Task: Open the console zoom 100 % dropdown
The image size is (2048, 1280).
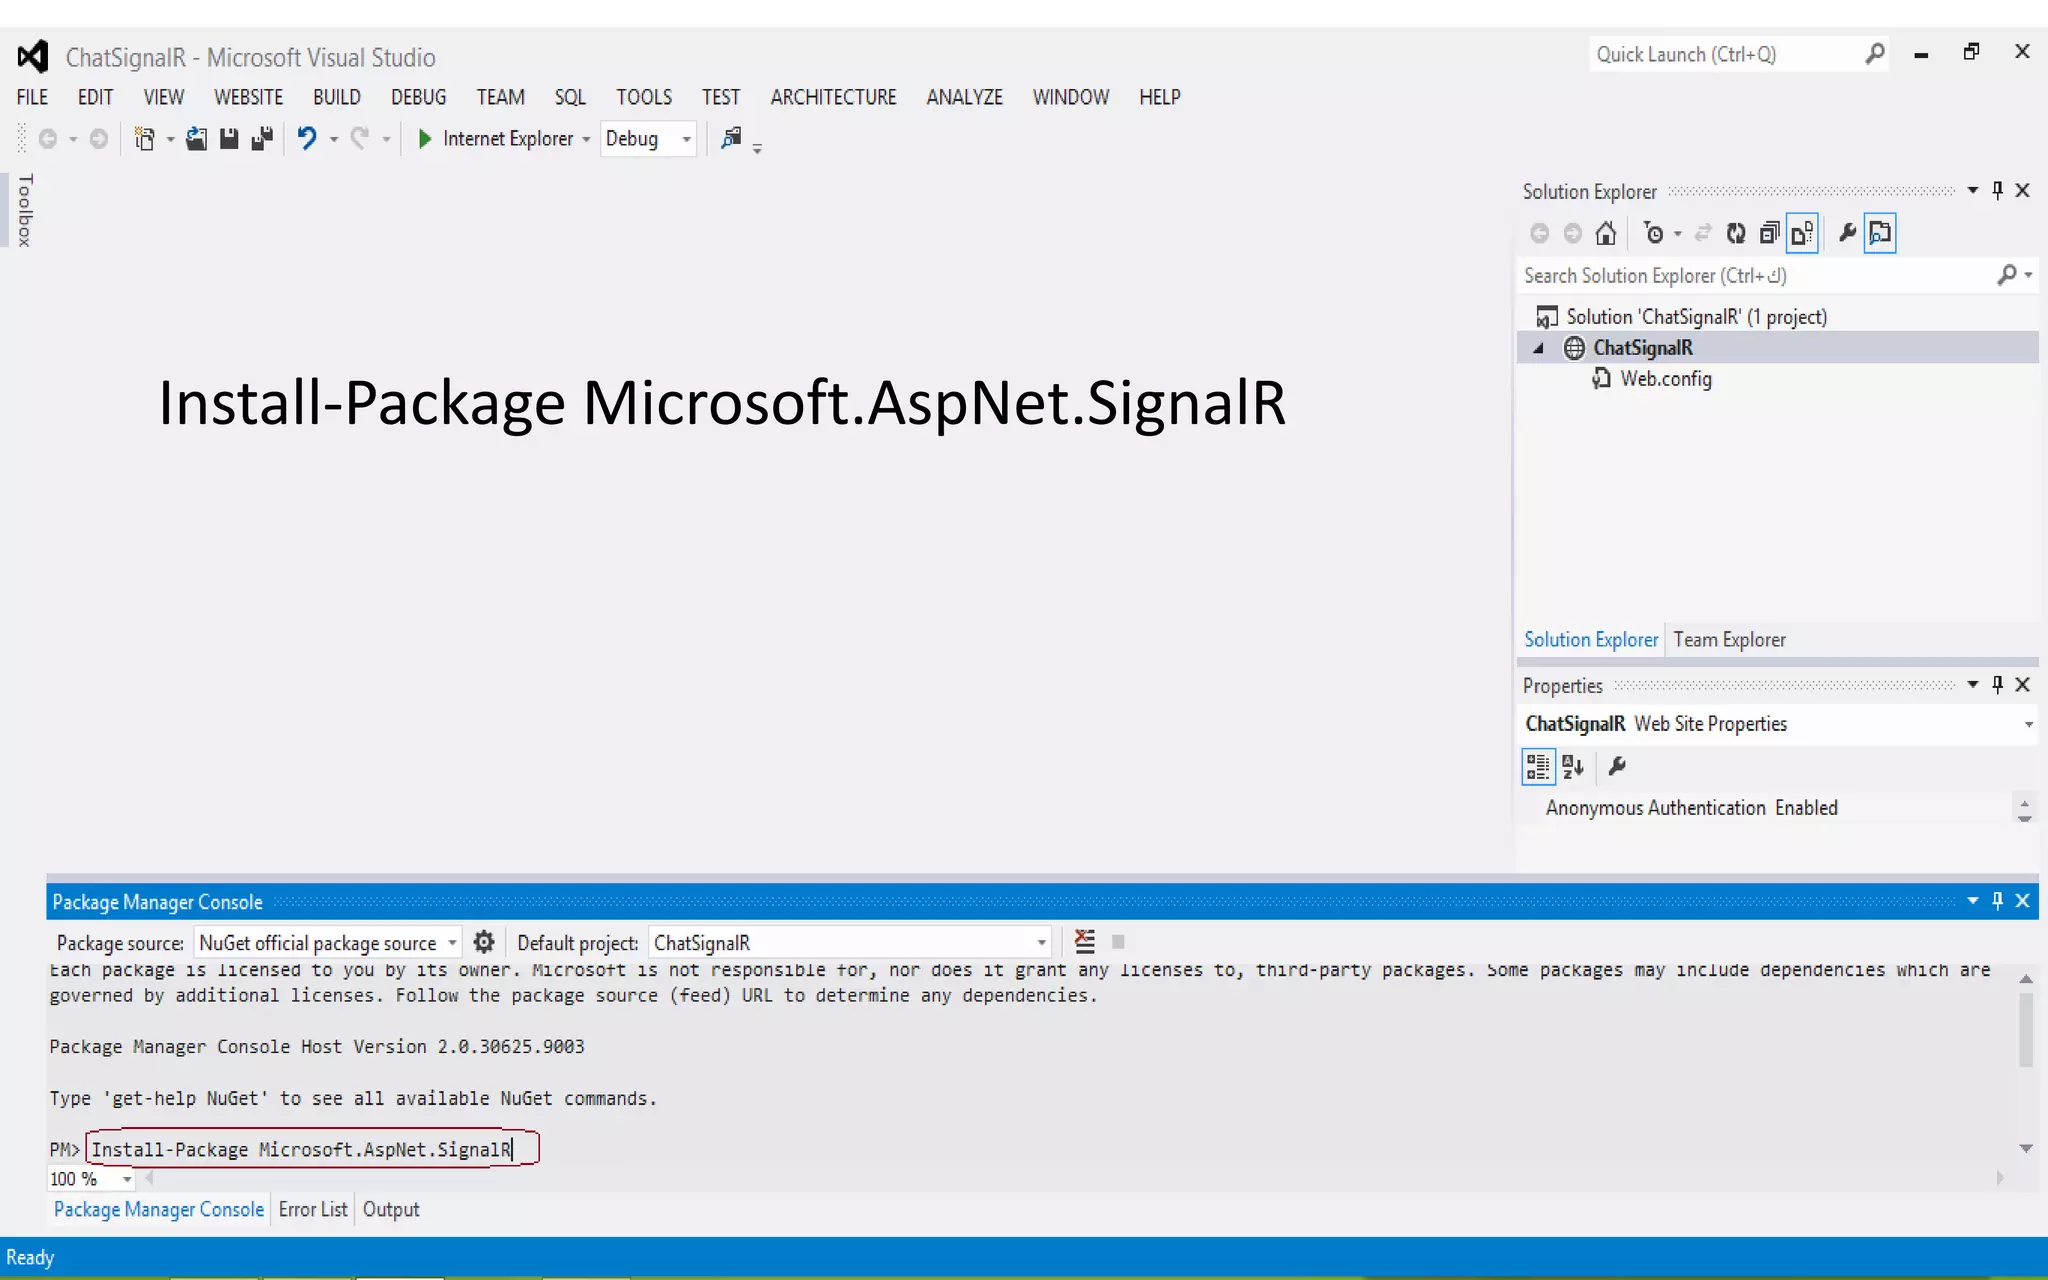Action: [127, 1179]
